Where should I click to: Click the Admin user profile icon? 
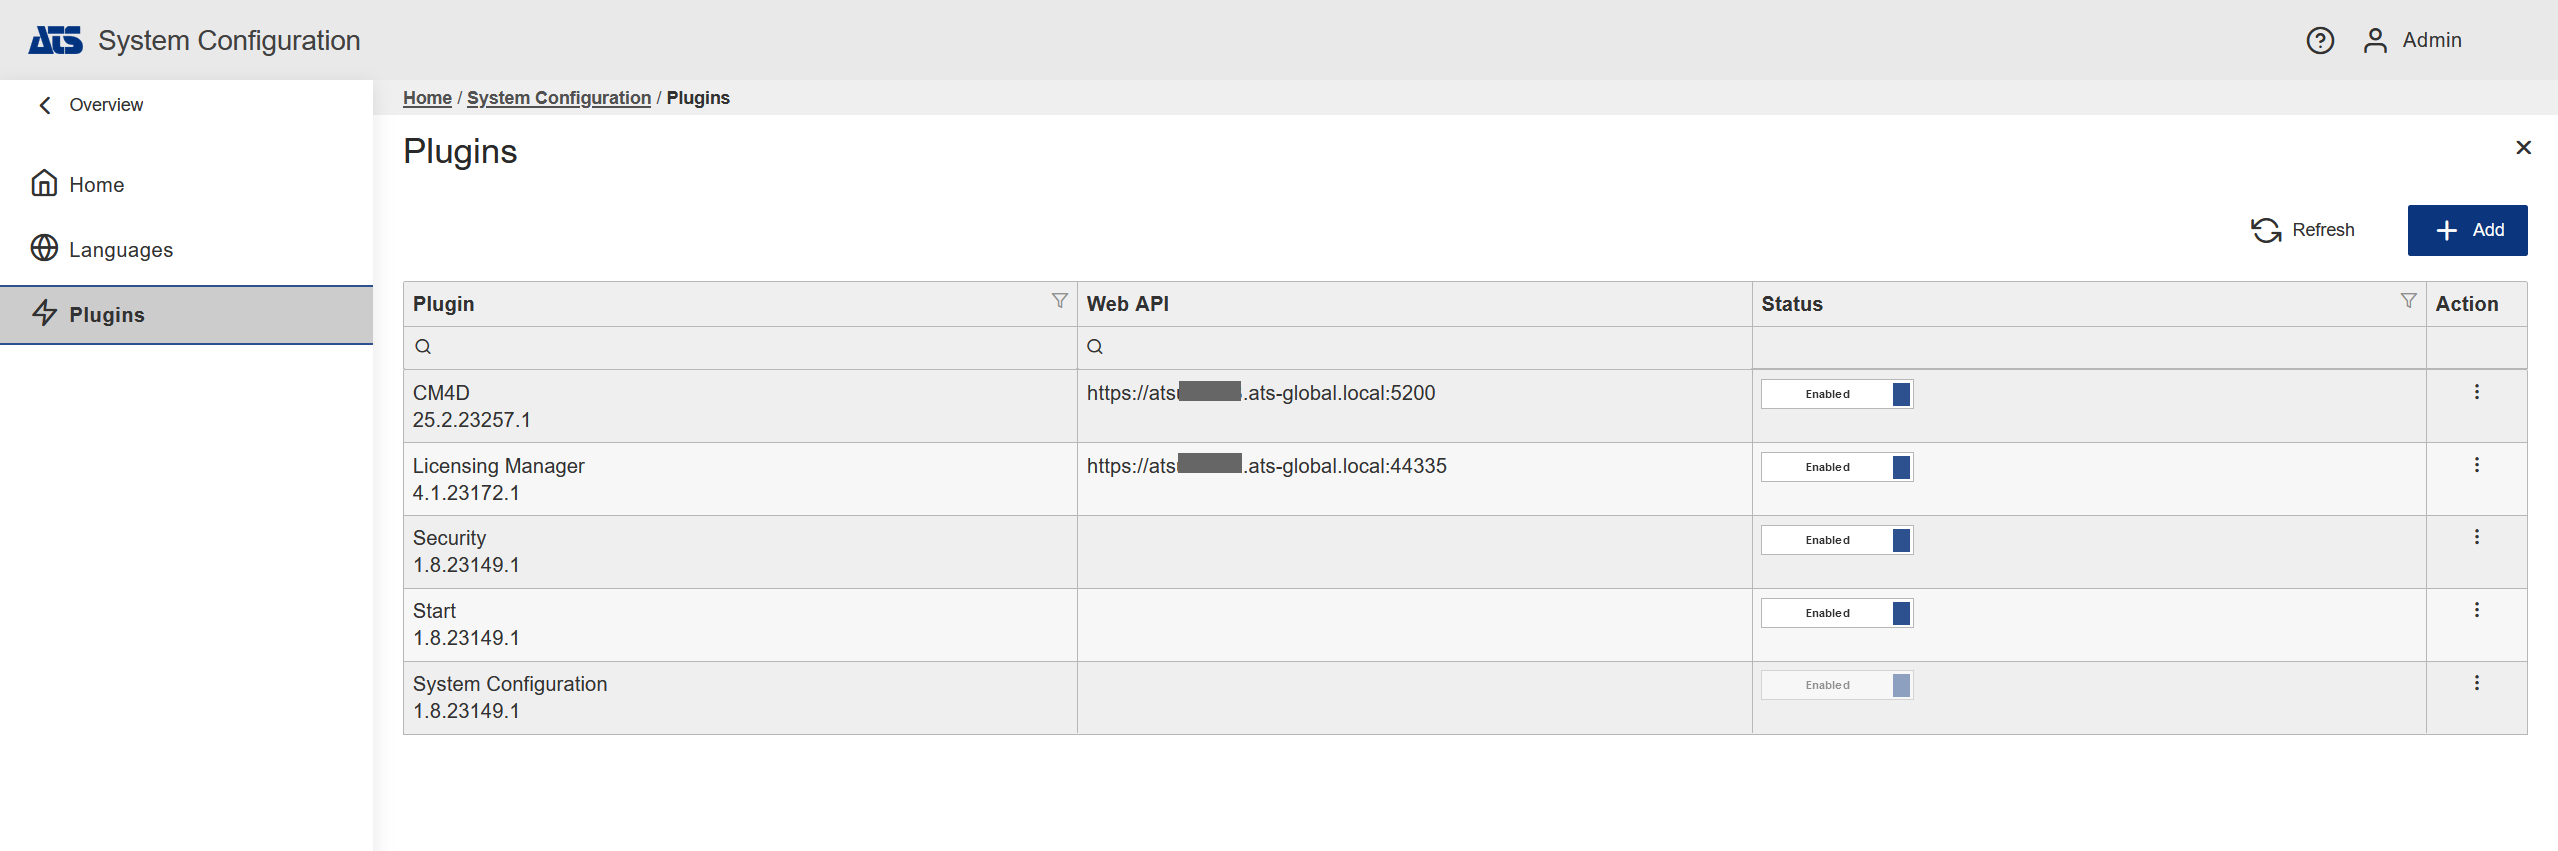2375,40
